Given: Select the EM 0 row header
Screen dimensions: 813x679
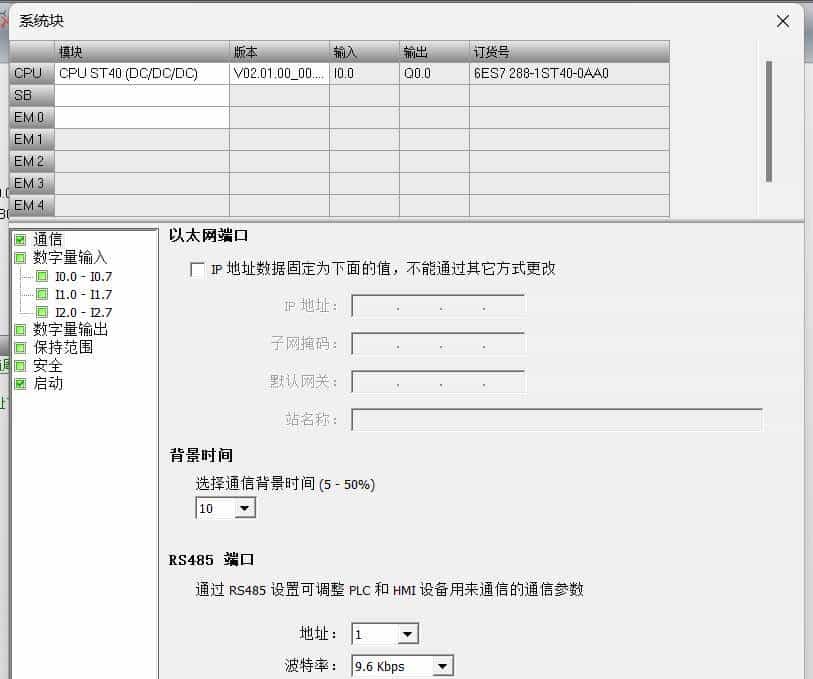Looking at the screenshot, I should click(x=29, y=117).
